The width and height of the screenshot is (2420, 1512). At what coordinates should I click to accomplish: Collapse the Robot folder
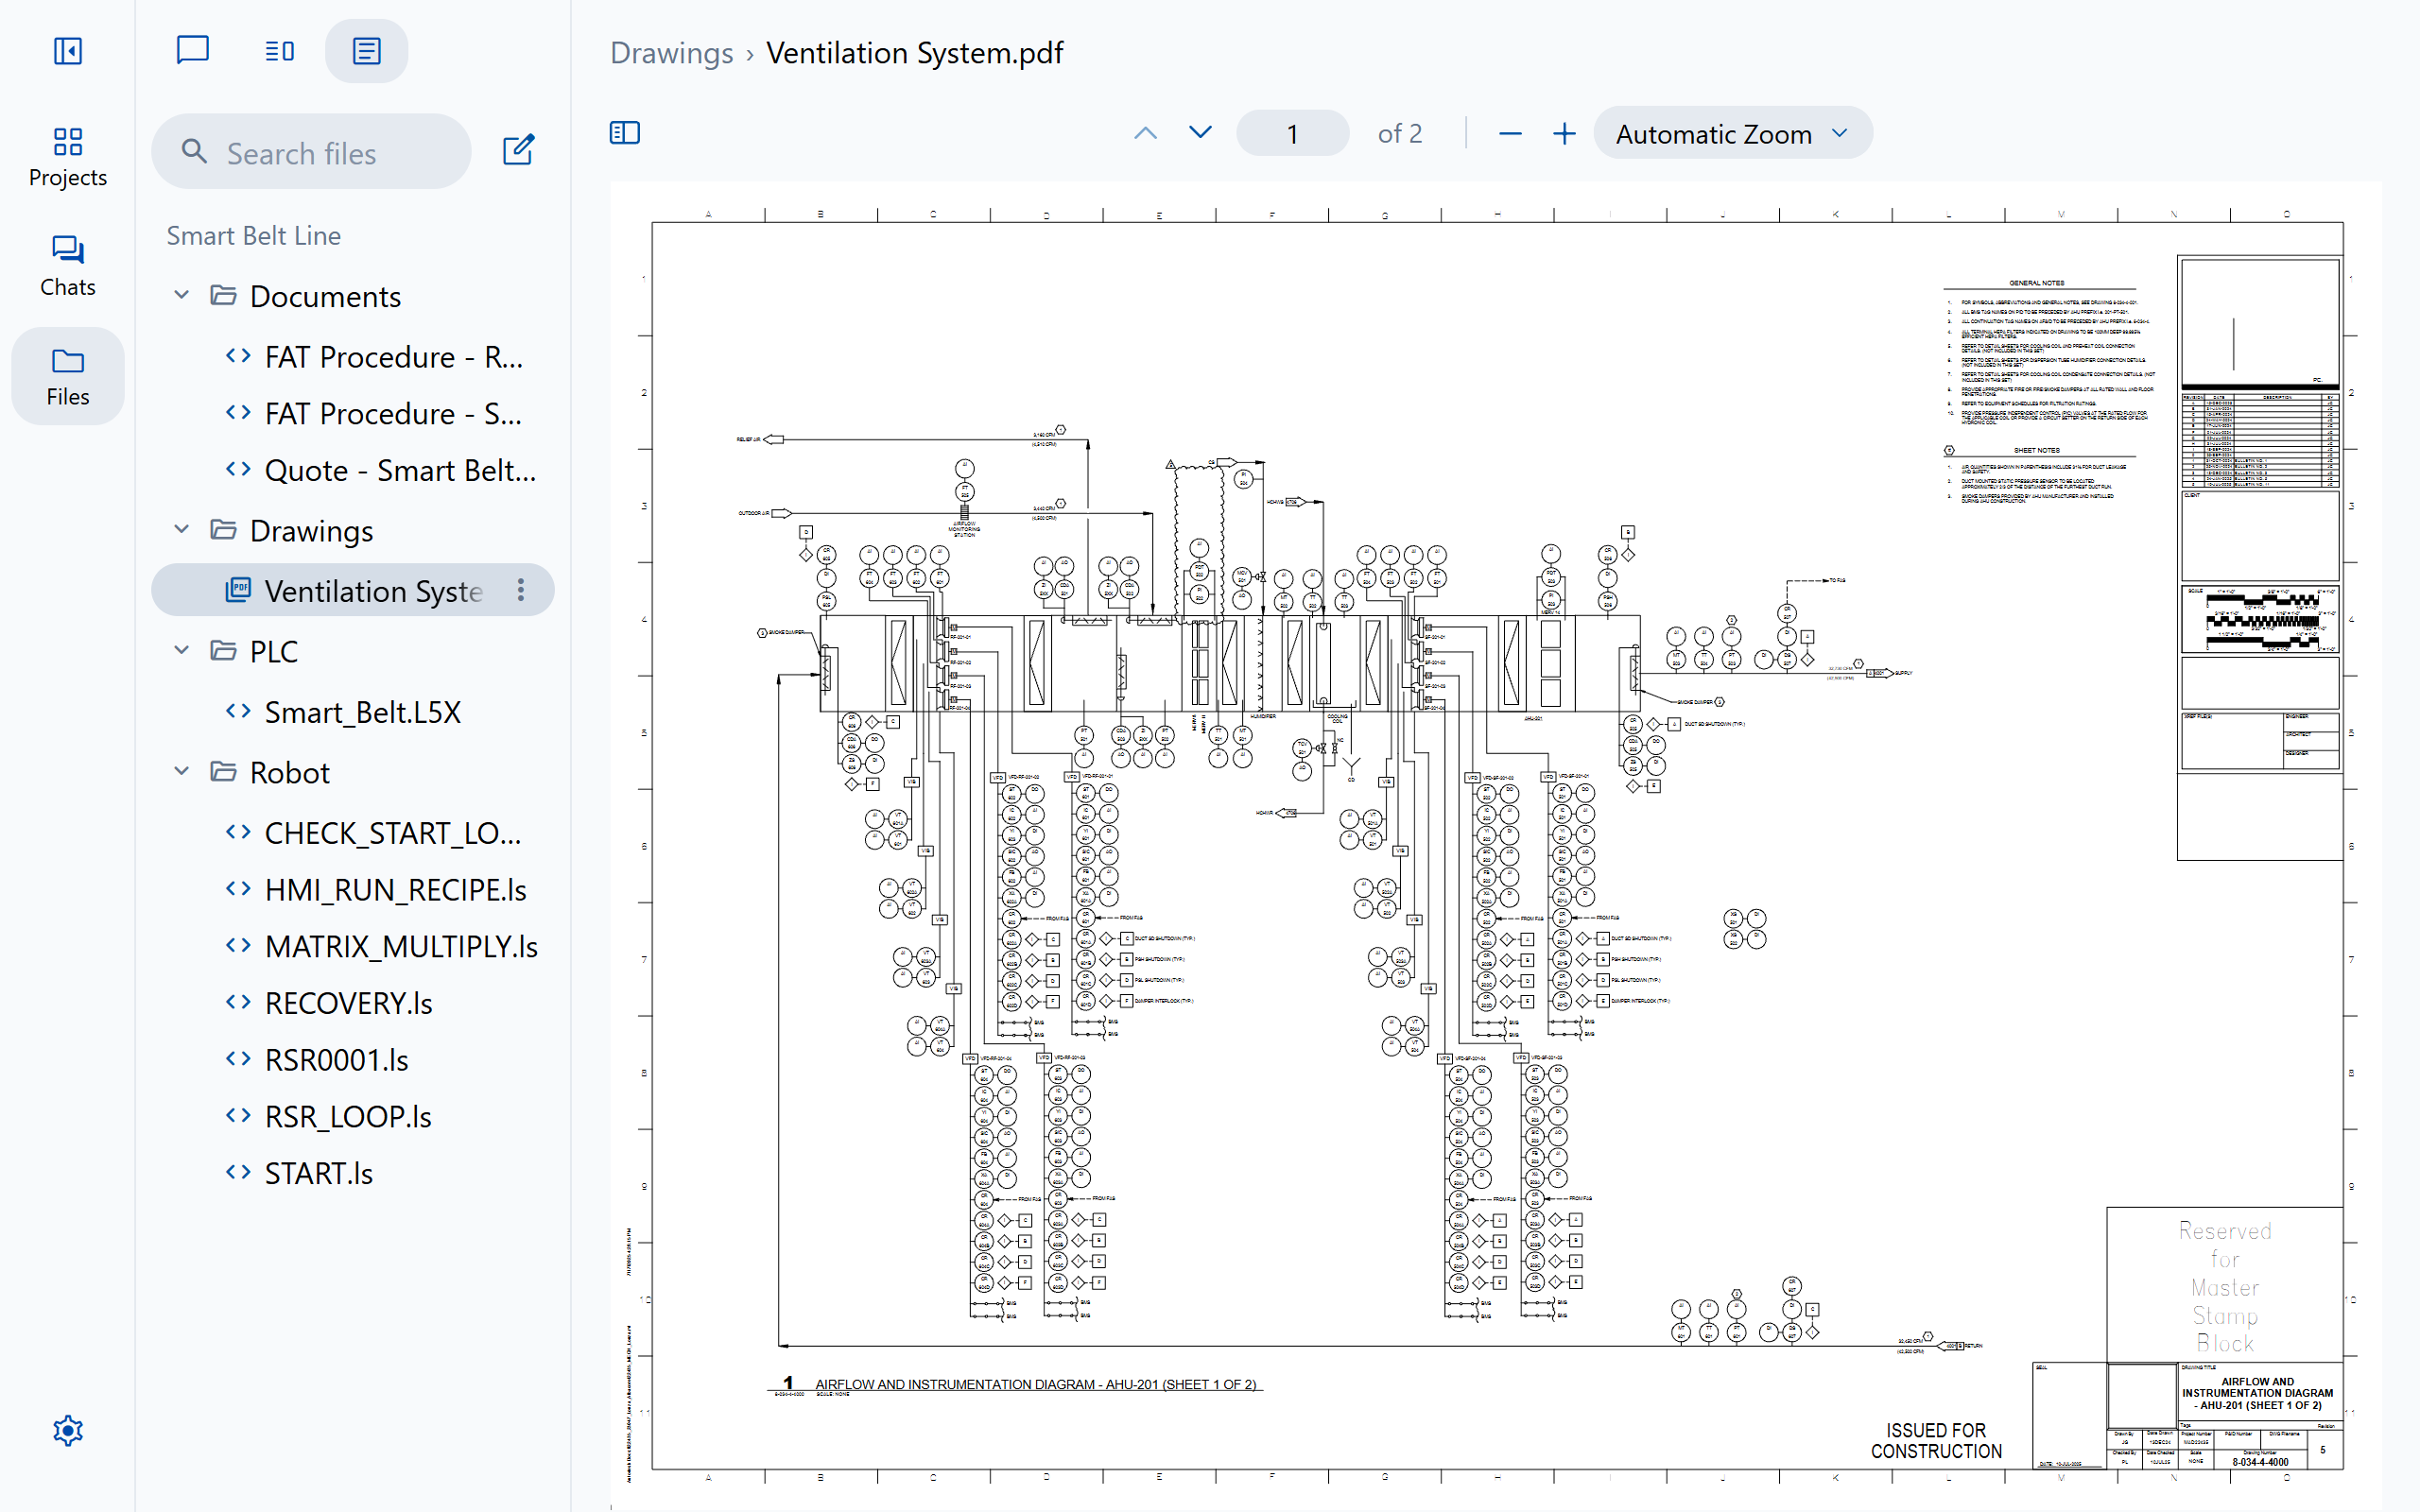(181, 772)
